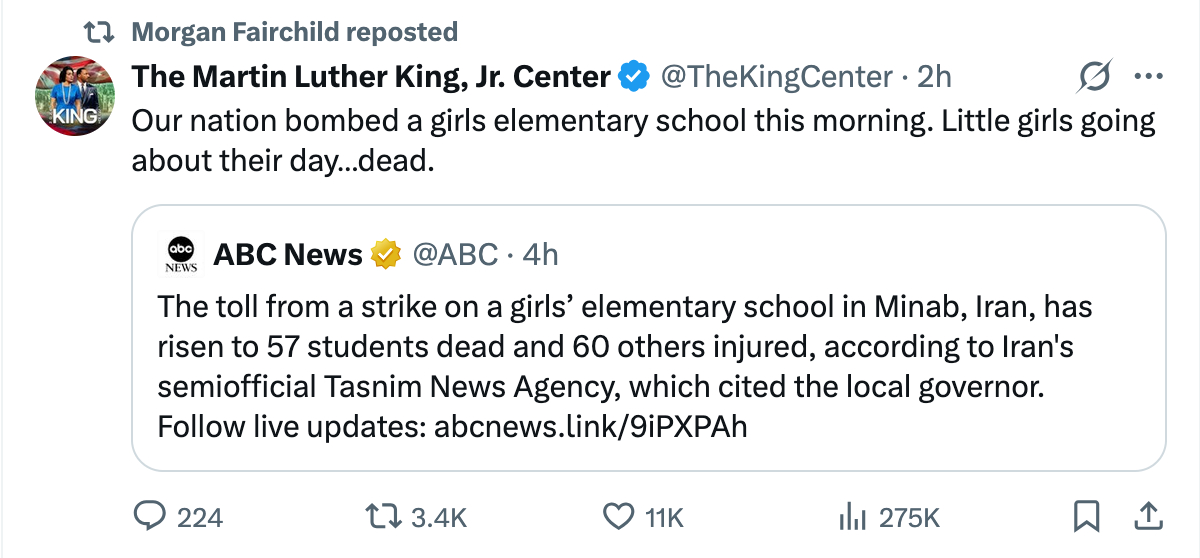
Task: Click the reply comment icon
Action: (x=150, y=516)
